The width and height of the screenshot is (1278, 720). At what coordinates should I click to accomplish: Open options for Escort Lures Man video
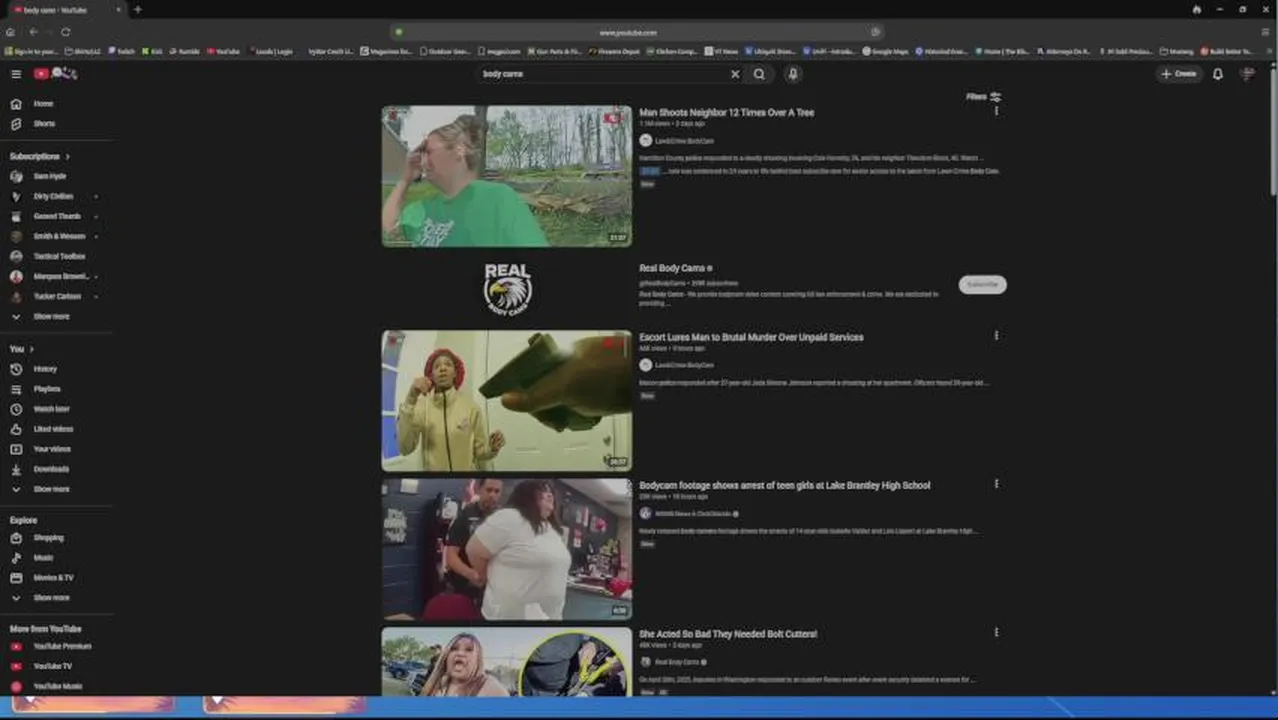coord(996,336)
